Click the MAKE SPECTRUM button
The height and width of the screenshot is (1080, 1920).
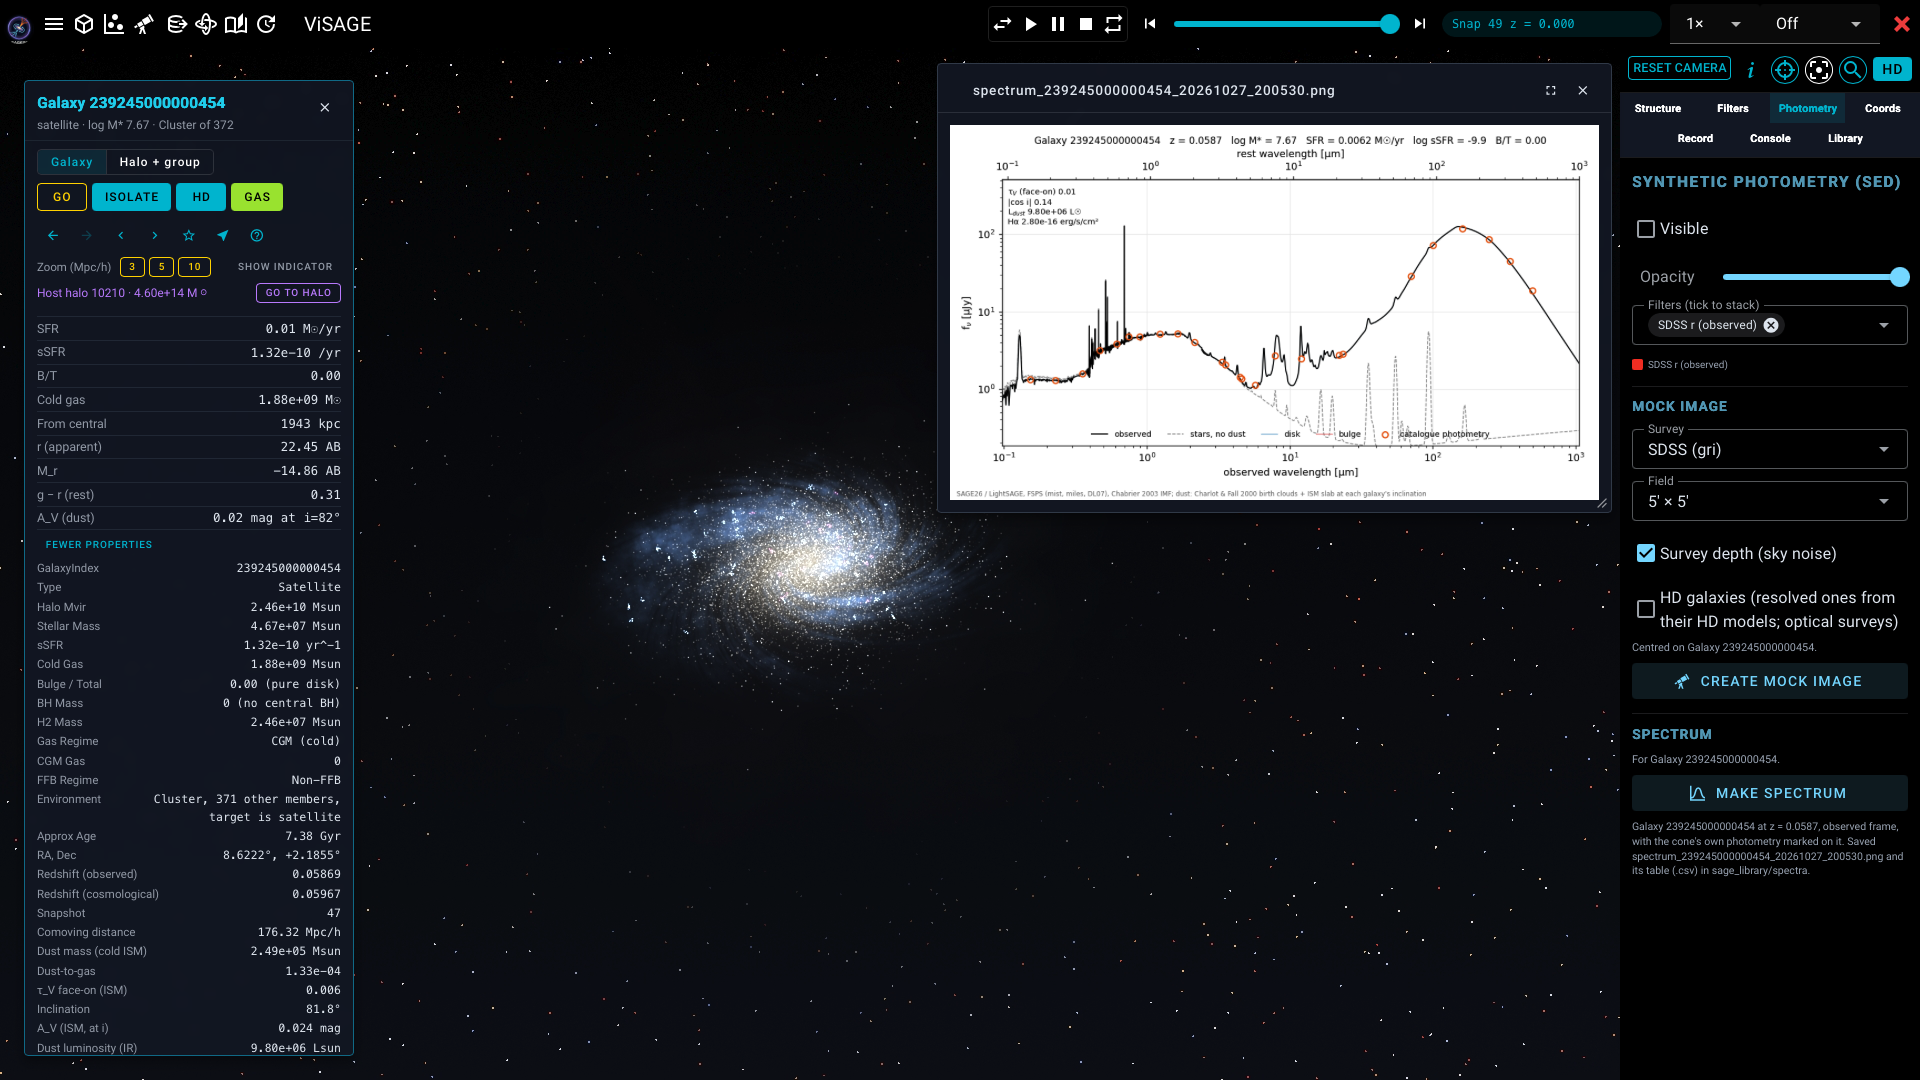(1769, 794)
